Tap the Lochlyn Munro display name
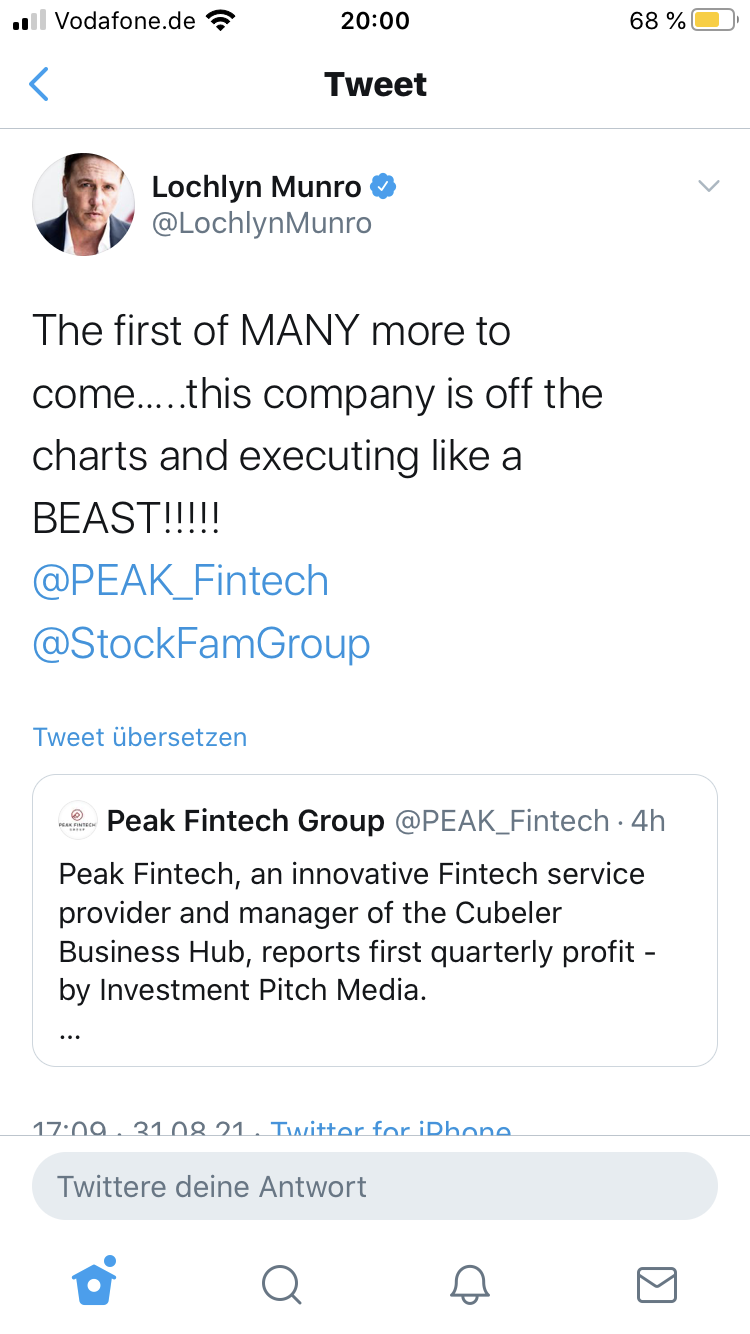The width and height of the screenshot is (750, 1334). 256,186
